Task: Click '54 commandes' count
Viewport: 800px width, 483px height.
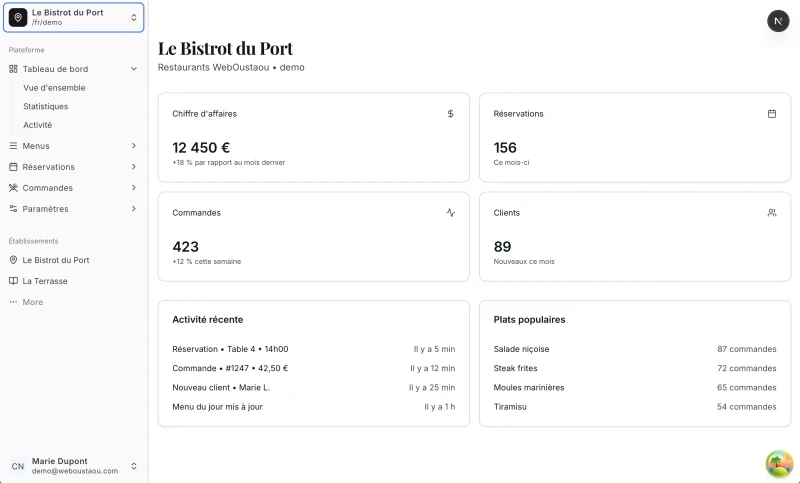Action: 746,407
